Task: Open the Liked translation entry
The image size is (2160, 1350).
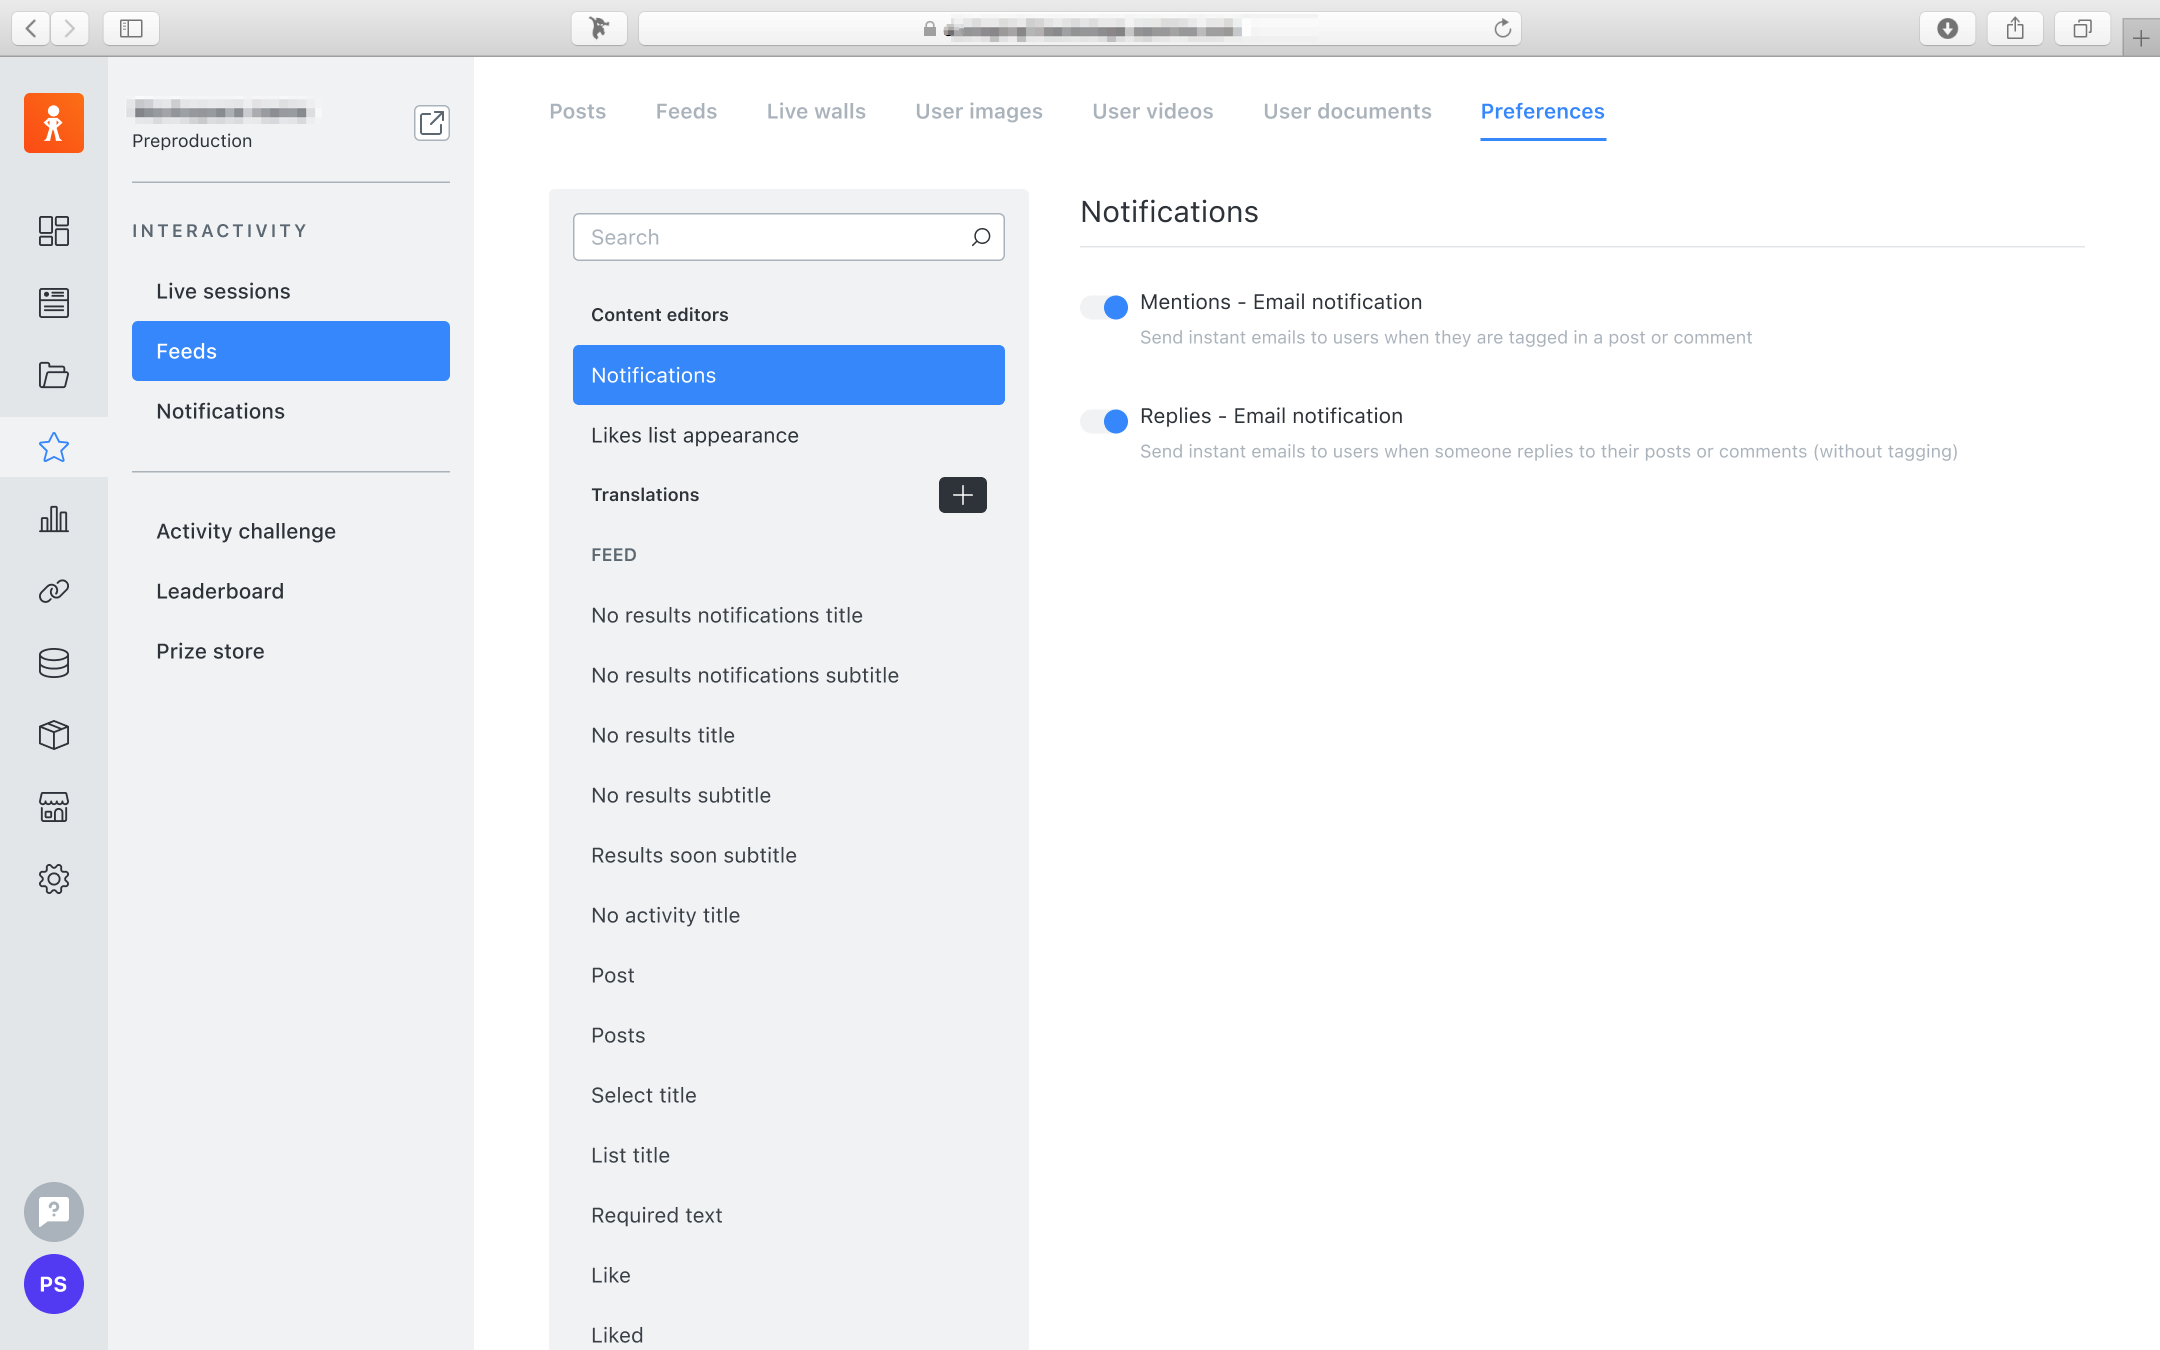Action: [x=789, y=1334]
